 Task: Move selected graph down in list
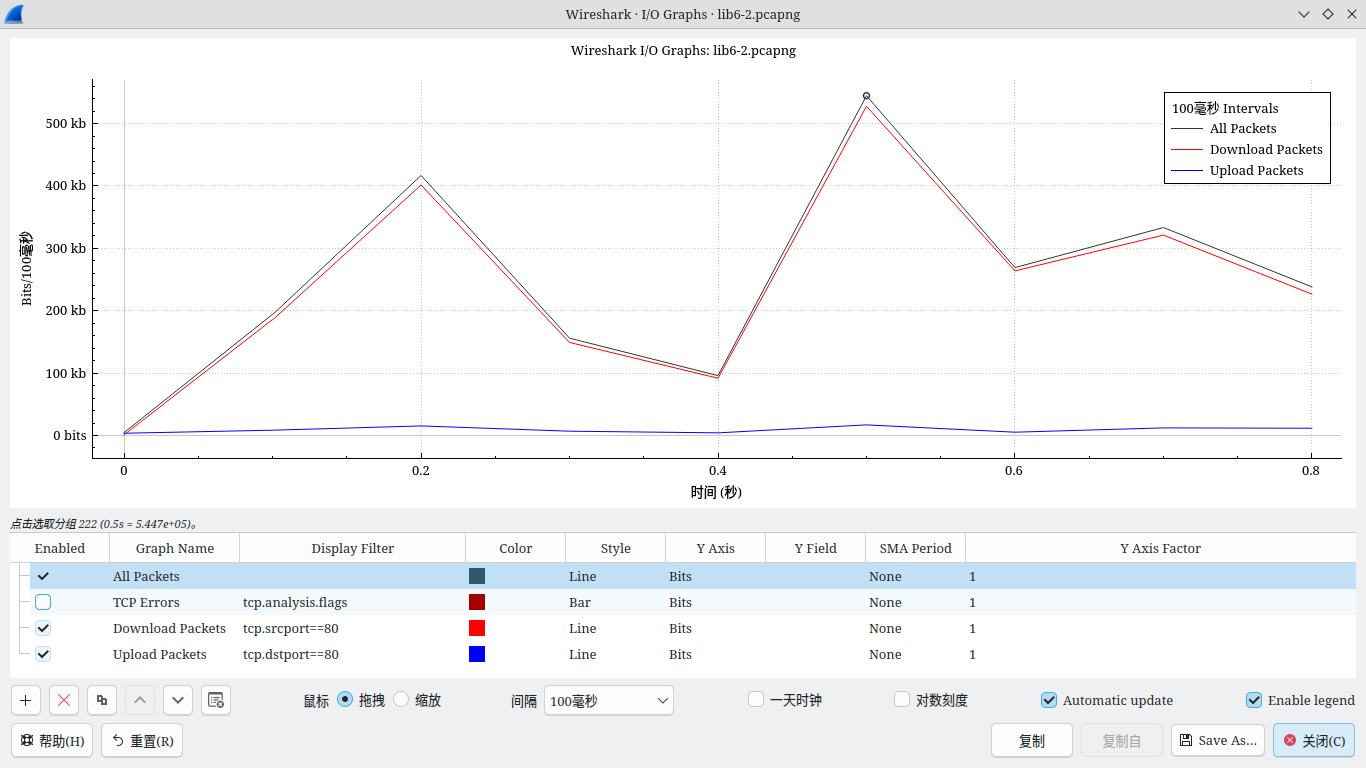click(x=177, y=700)
